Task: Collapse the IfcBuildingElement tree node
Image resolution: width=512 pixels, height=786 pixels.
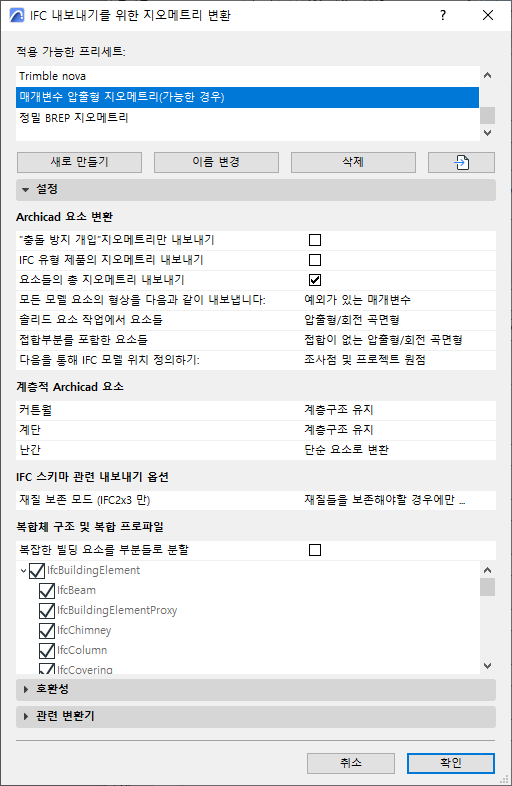Action: pyautogui.click(x=23, y=570)
